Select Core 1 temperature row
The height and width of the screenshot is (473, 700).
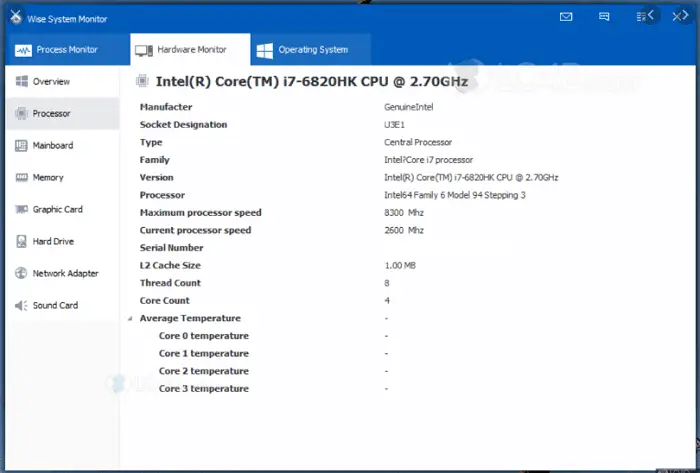204,353
